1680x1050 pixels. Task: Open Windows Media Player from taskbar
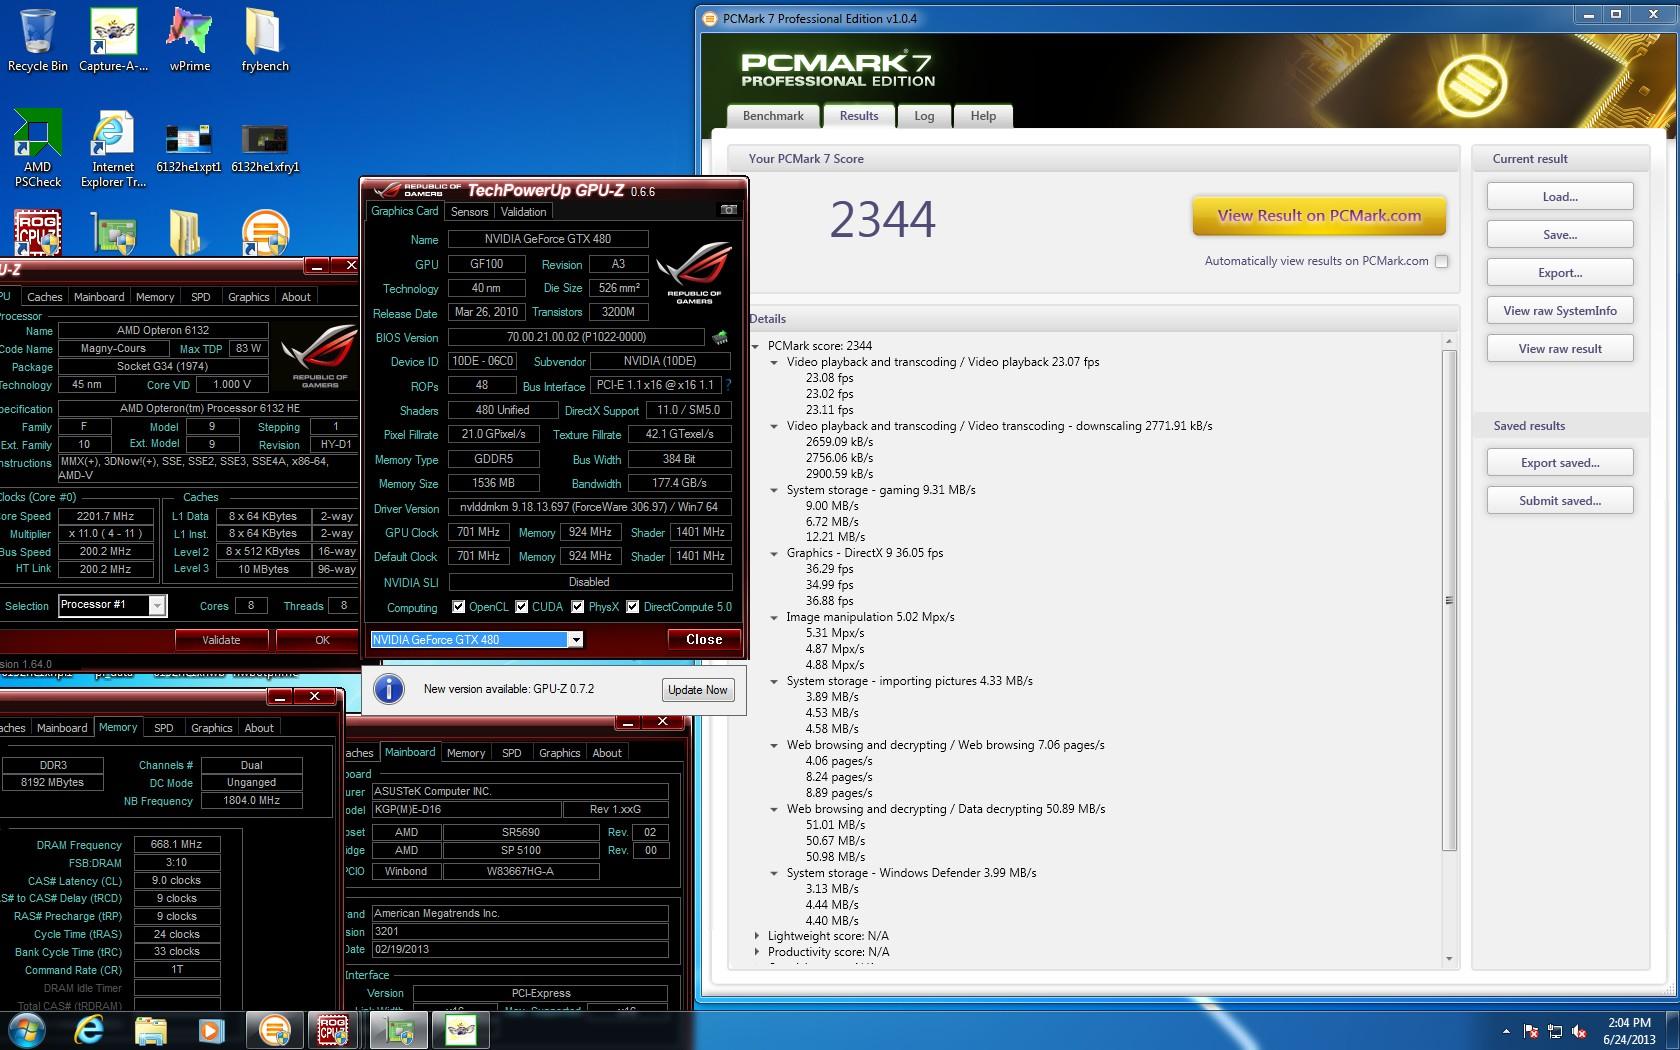(x=211, y=1030)
